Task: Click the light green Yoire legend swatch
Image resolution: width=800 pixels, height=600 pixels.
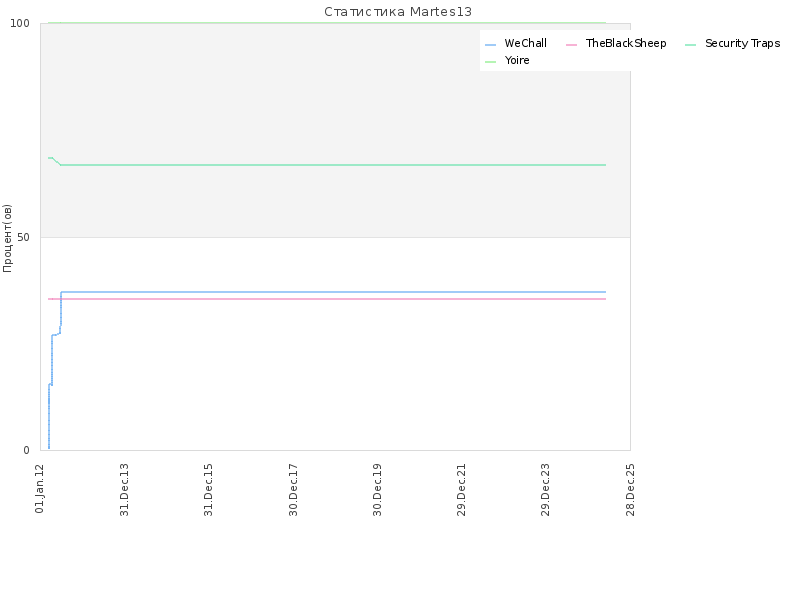Action: (490, 62)
